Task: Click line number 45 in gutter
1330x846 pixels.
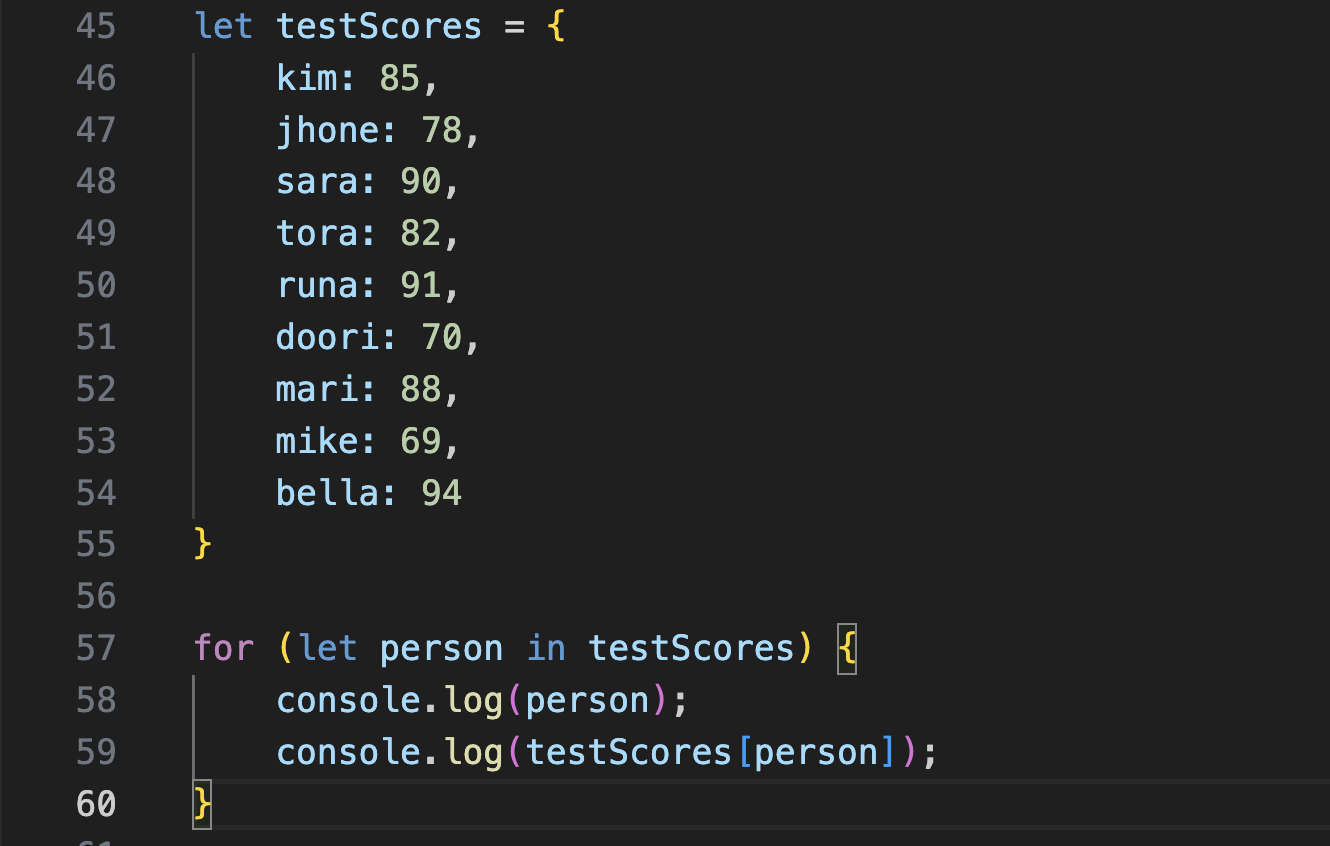Action: (96, 26)
